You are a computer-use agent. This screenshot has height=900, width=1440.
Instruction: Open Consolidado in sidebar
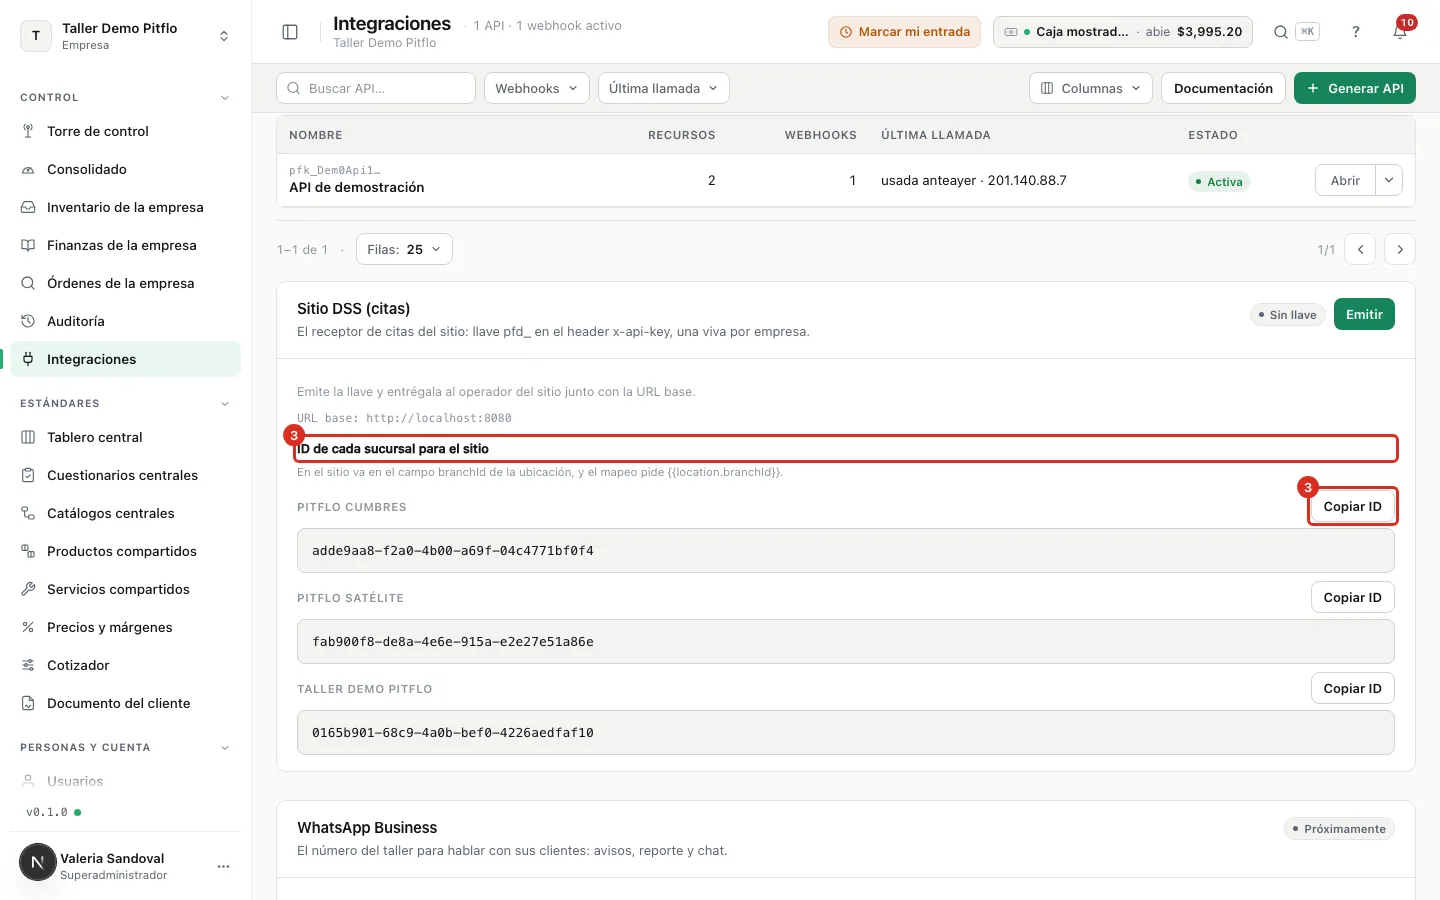click(x=125, y=169)
